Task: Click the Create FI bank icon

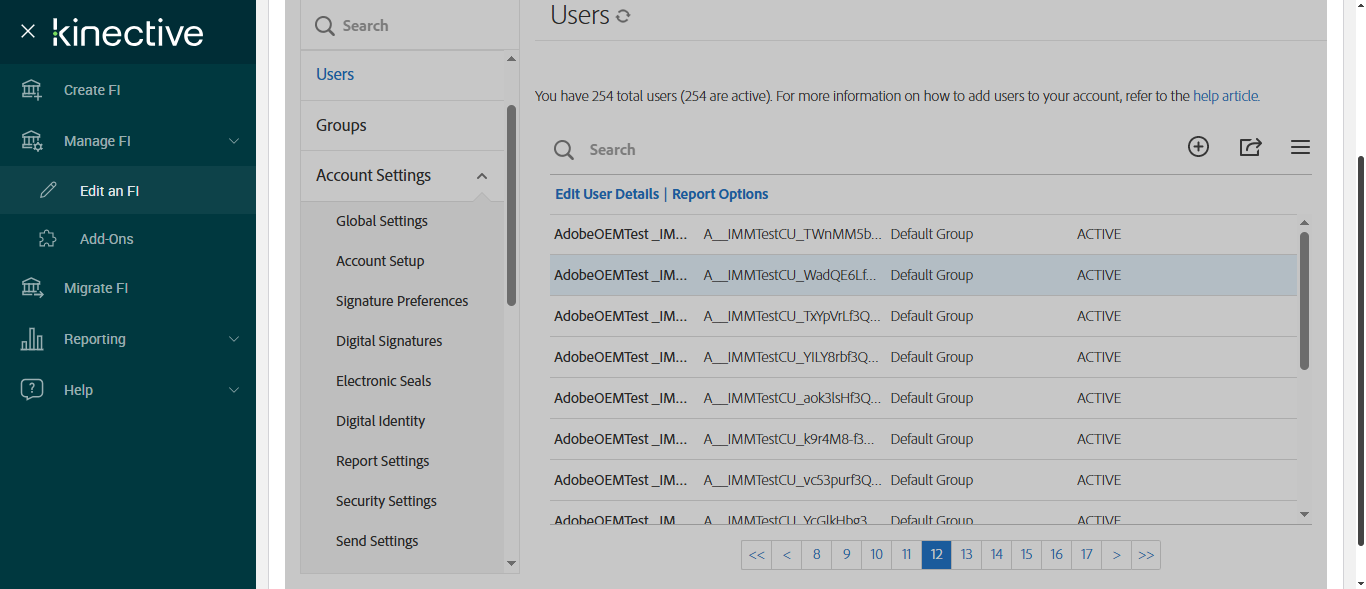Action: 32,90
